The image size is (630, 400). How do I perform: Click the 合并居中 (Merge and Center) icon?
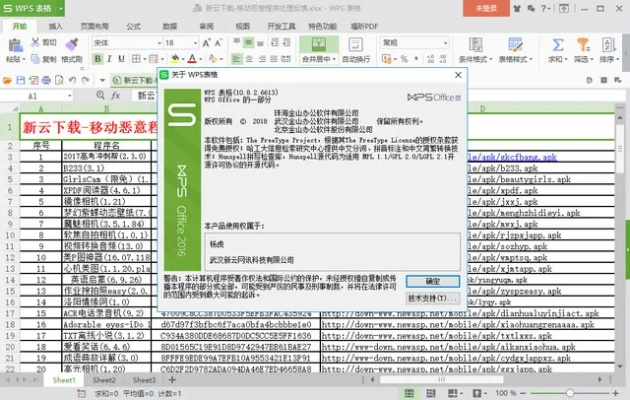315,44
